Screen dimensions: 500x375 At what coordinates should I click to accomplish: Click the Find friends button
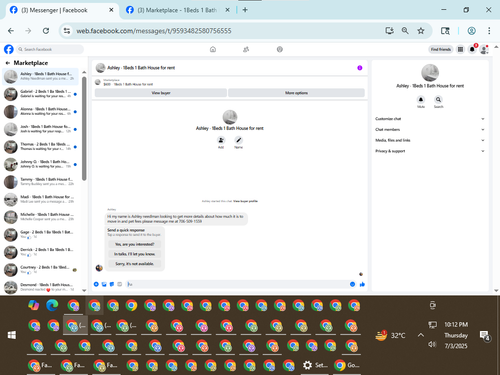tap(441, 49)
